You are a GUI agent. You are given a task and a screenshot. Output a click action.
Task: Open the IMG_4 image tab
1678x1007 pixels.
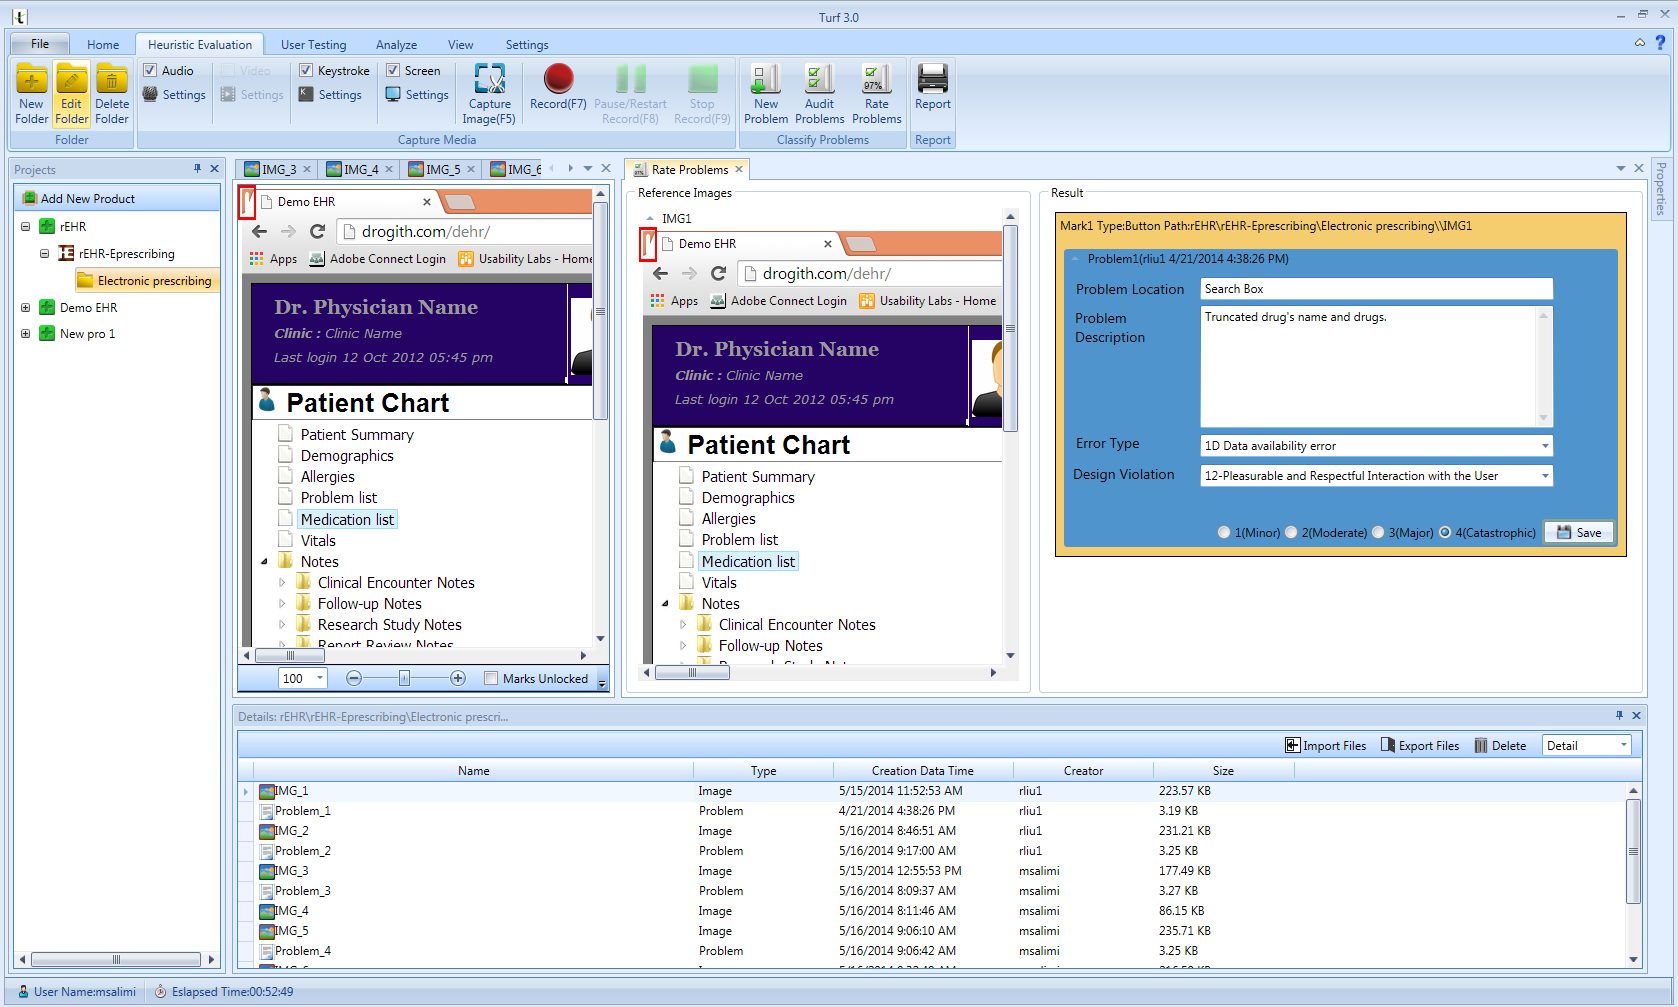pyautogui.click(x=360, y=170)
